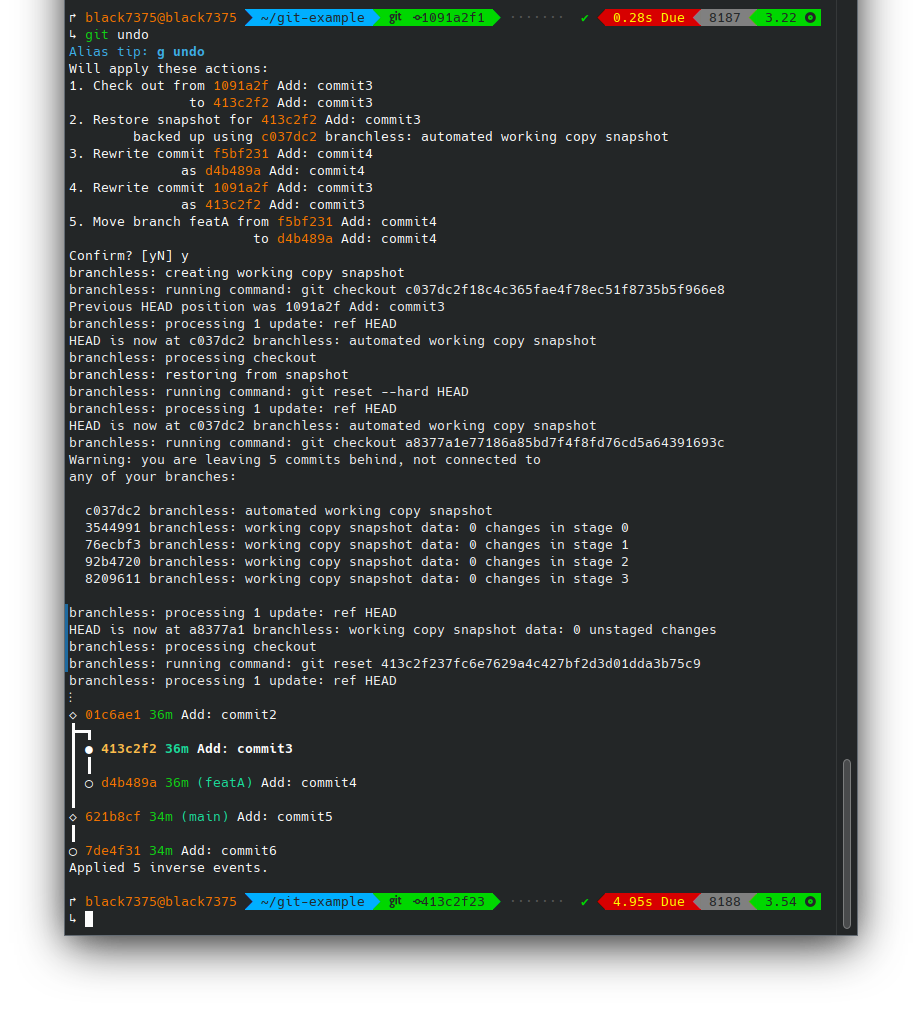The image size is (922, 1012).
Task: Click the gray '8187' history segment
Action: (x=725, y=17)
